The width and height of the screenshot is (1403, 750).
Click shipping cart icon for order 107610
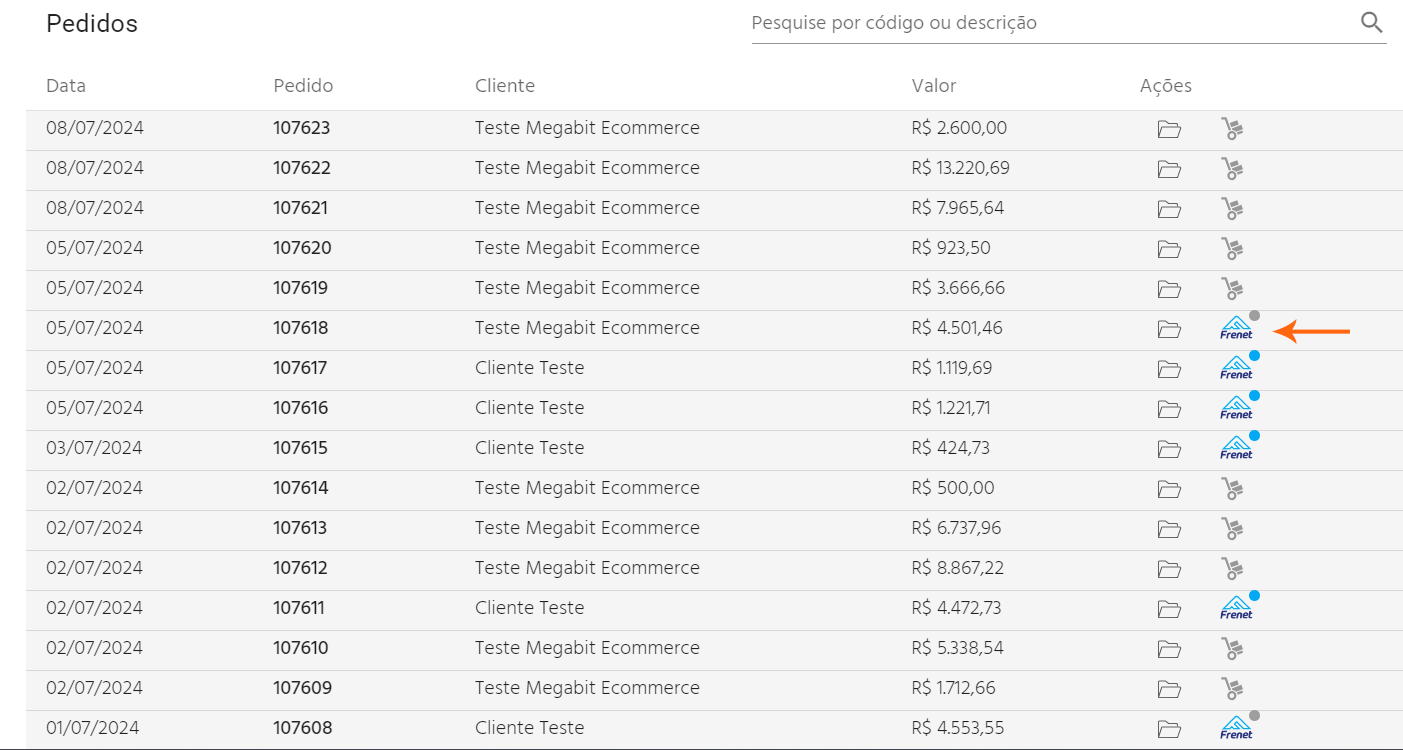pos(1232,649)
